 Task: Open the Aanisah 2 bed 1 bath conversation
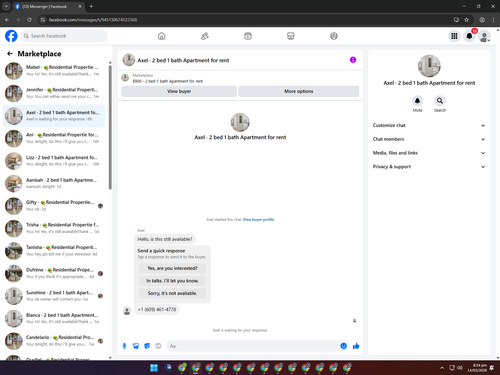click(54, 183)
